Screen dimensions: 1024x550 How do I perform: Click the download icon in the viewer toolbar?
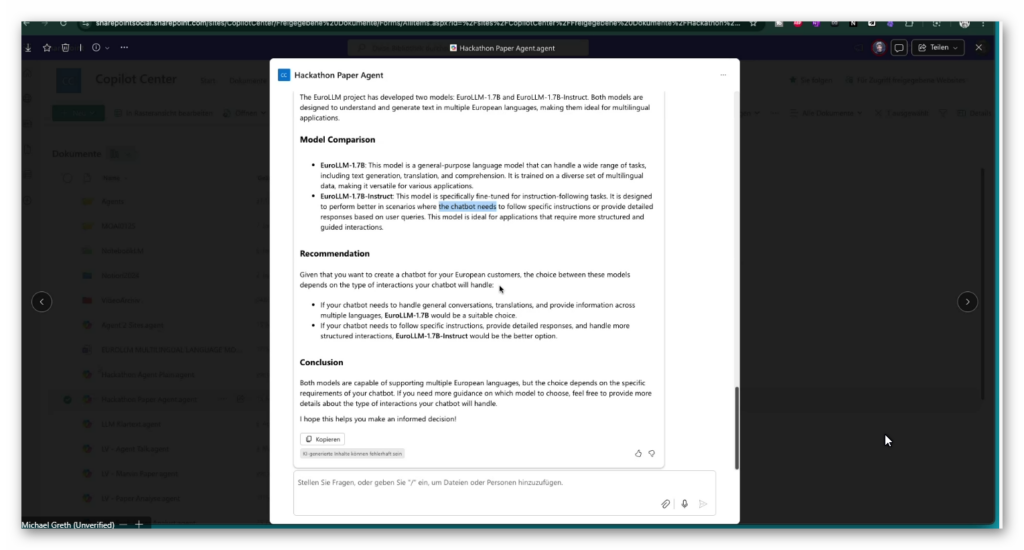click(x=28, y=48)
